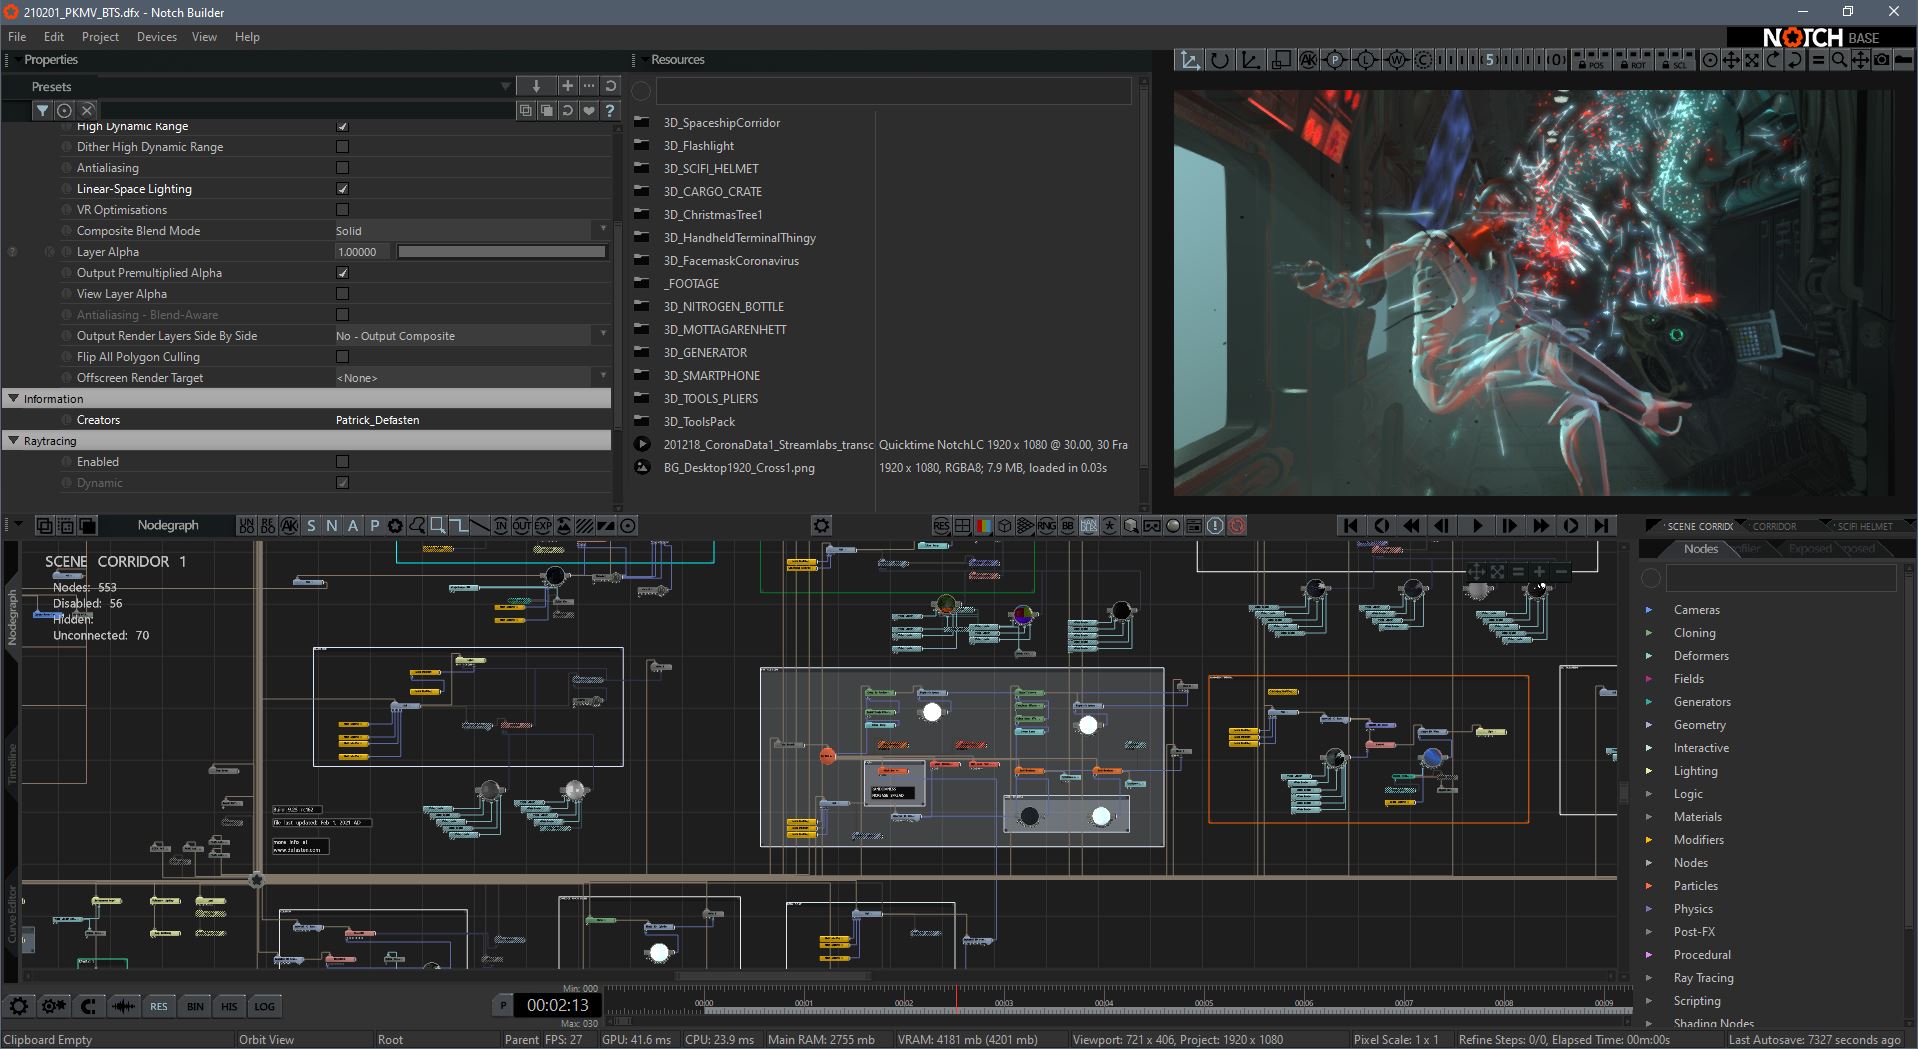The image size is (1918, 1049).
Task: Click the camera snapshot icon in viewport toolbar
Action: click(x=1881, y=60)
